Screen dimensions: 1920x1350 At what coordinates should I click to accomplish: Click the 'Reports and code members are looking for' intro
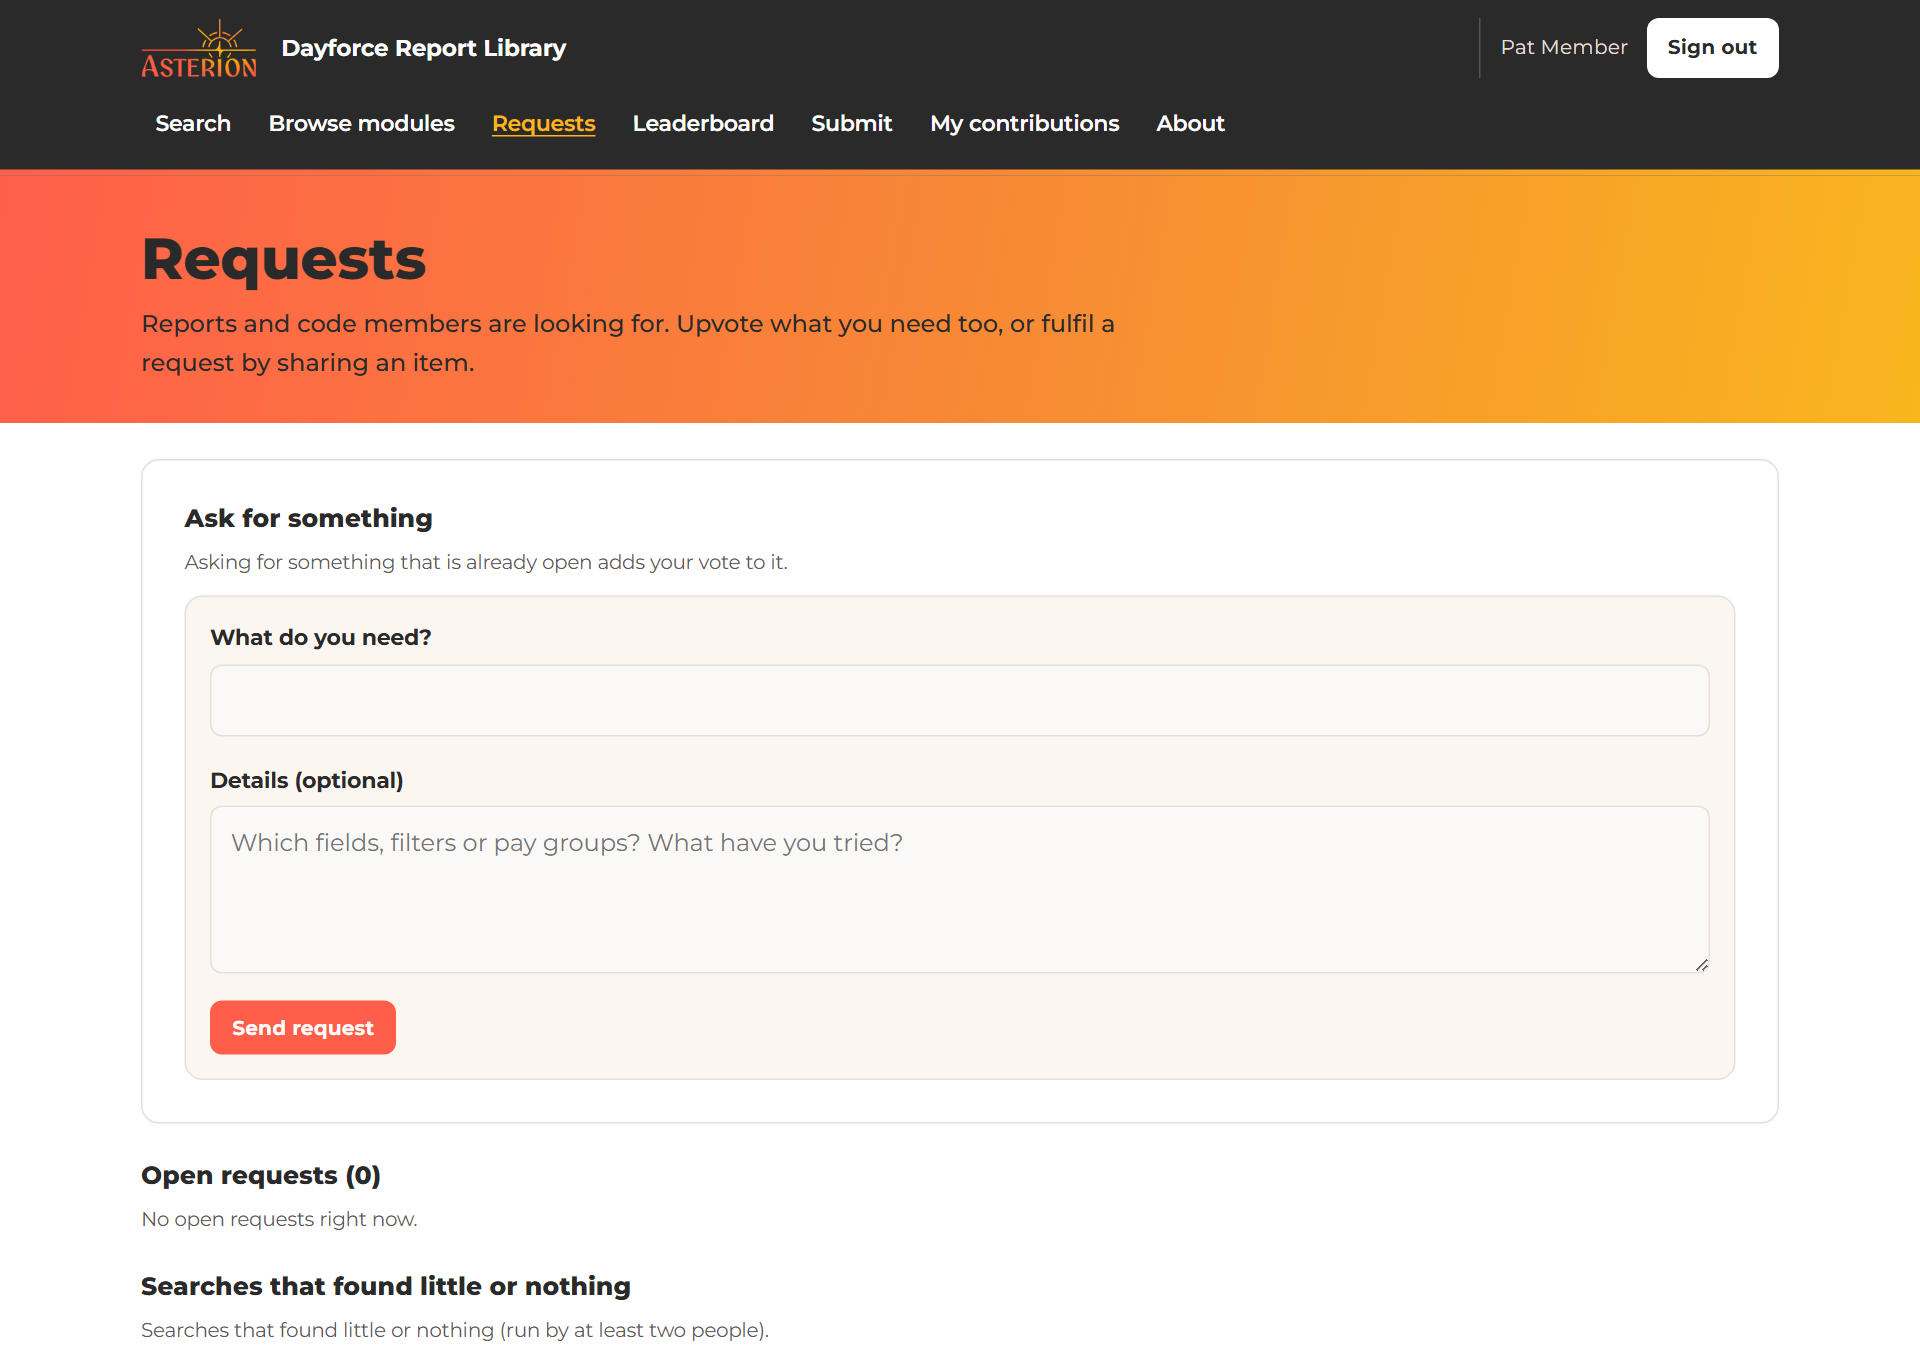(628, 343)
